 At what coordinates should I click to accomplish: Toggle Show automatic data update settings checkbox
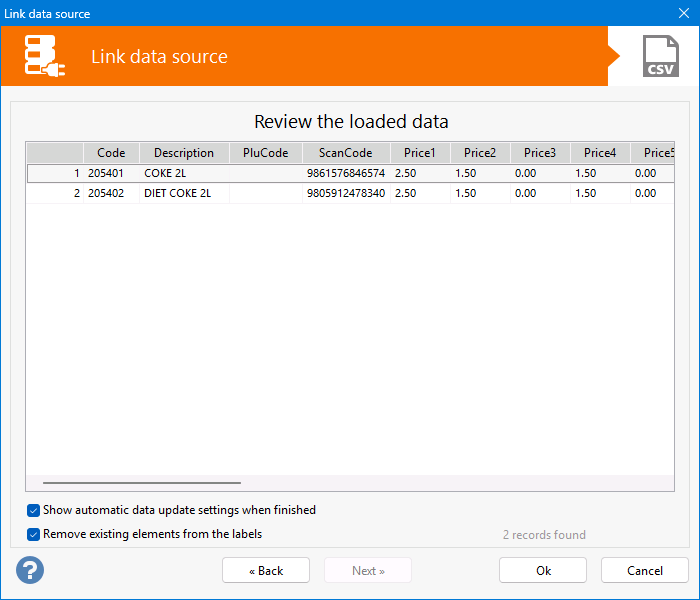[34, 510]
